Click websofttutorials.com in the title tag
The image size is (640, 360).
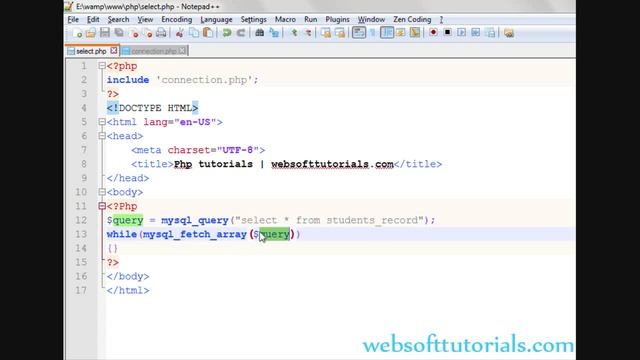point(332,164)
